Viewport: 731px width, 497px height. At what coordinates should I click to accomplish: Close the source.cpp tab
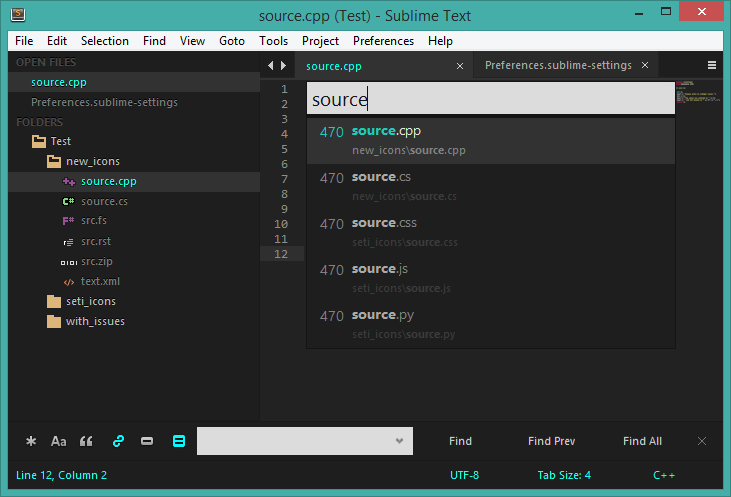(x=460, y=66)
